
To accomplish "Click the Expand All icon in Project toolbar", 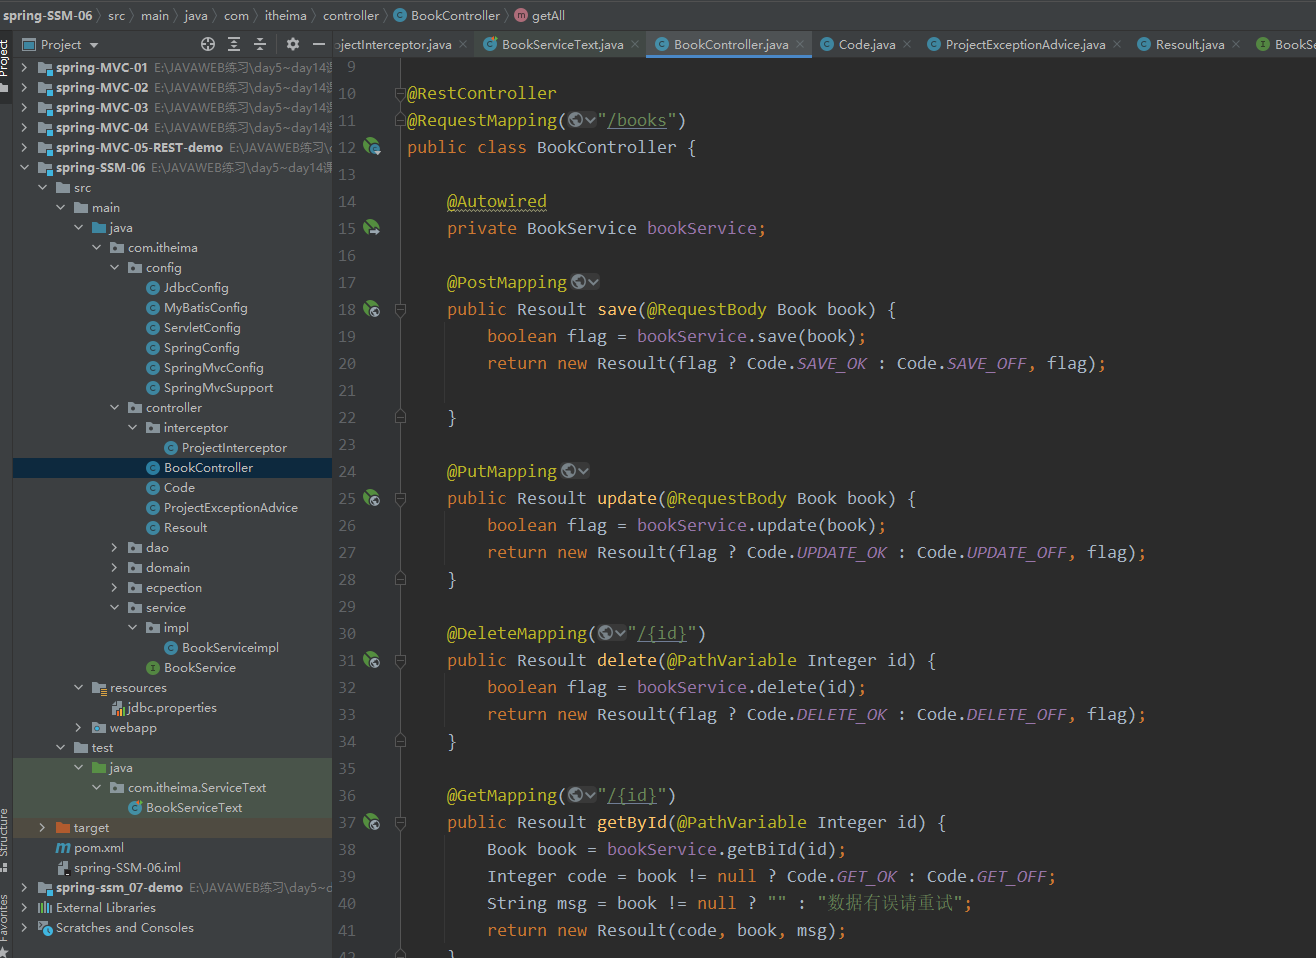I will pyautogui.click(x=234, y=44).
